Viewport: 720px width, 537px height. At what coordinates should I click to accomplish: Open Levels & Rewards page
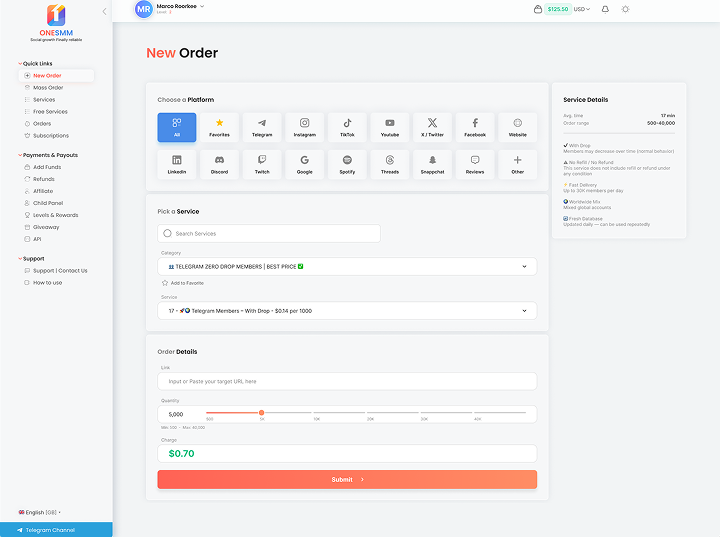[51, 215]
